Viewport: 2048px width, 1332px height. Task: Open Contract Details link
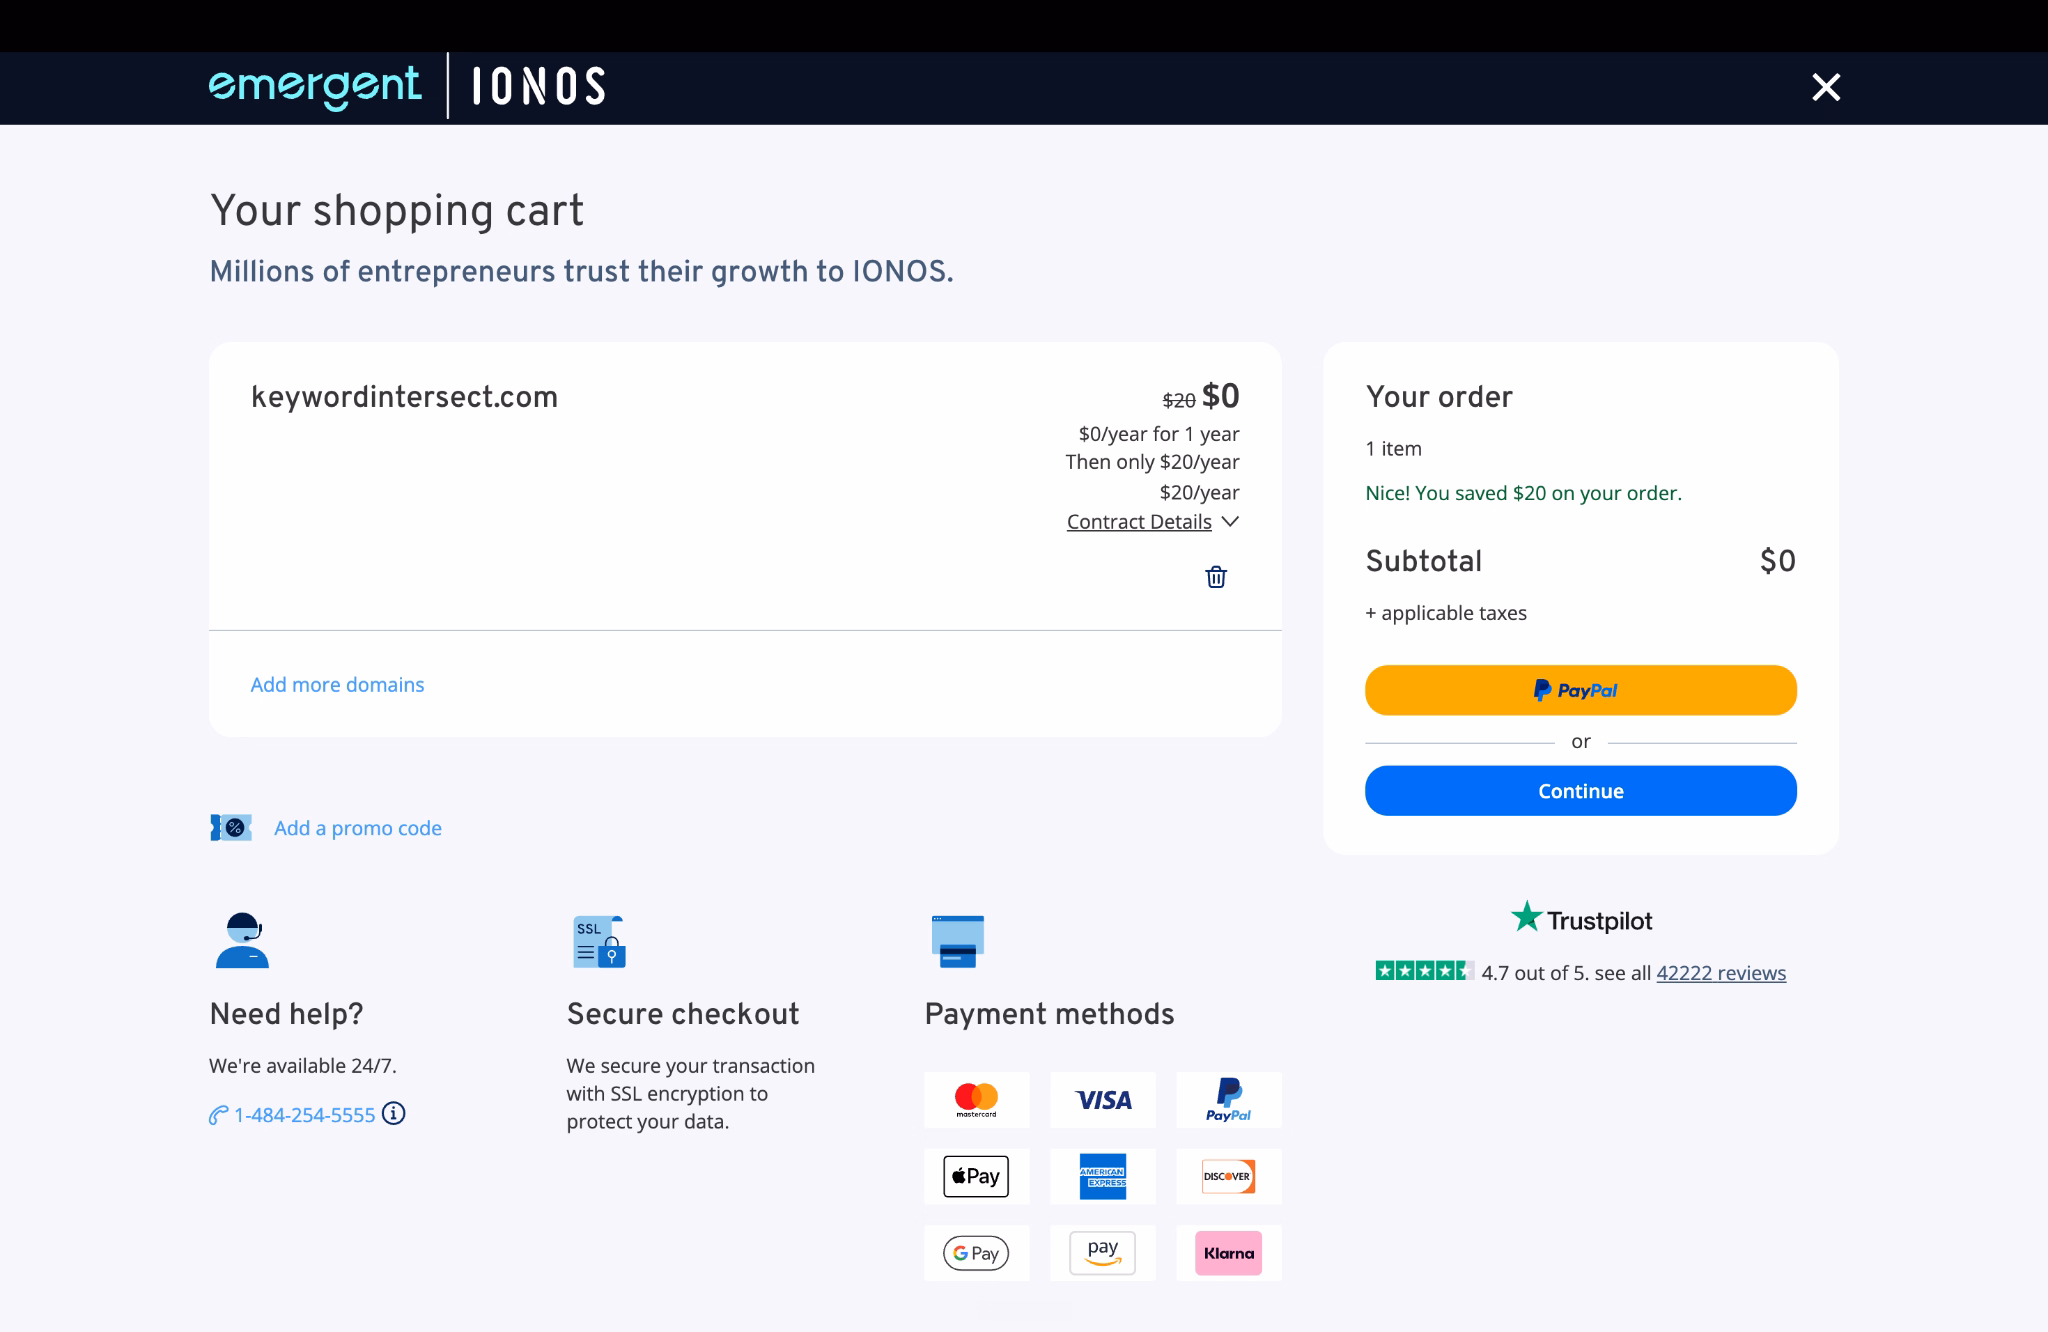pyautogui.click(x=1139, y=521)
